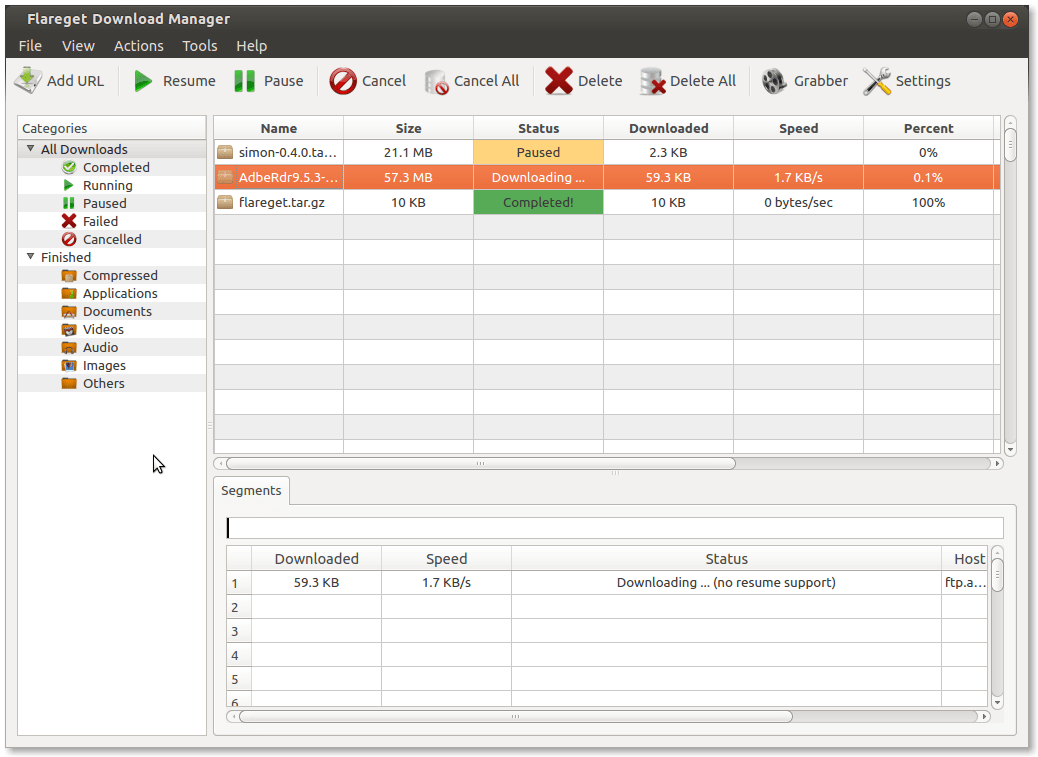Open the File menu
1038x757 pixels.
[x=30, y=46]
